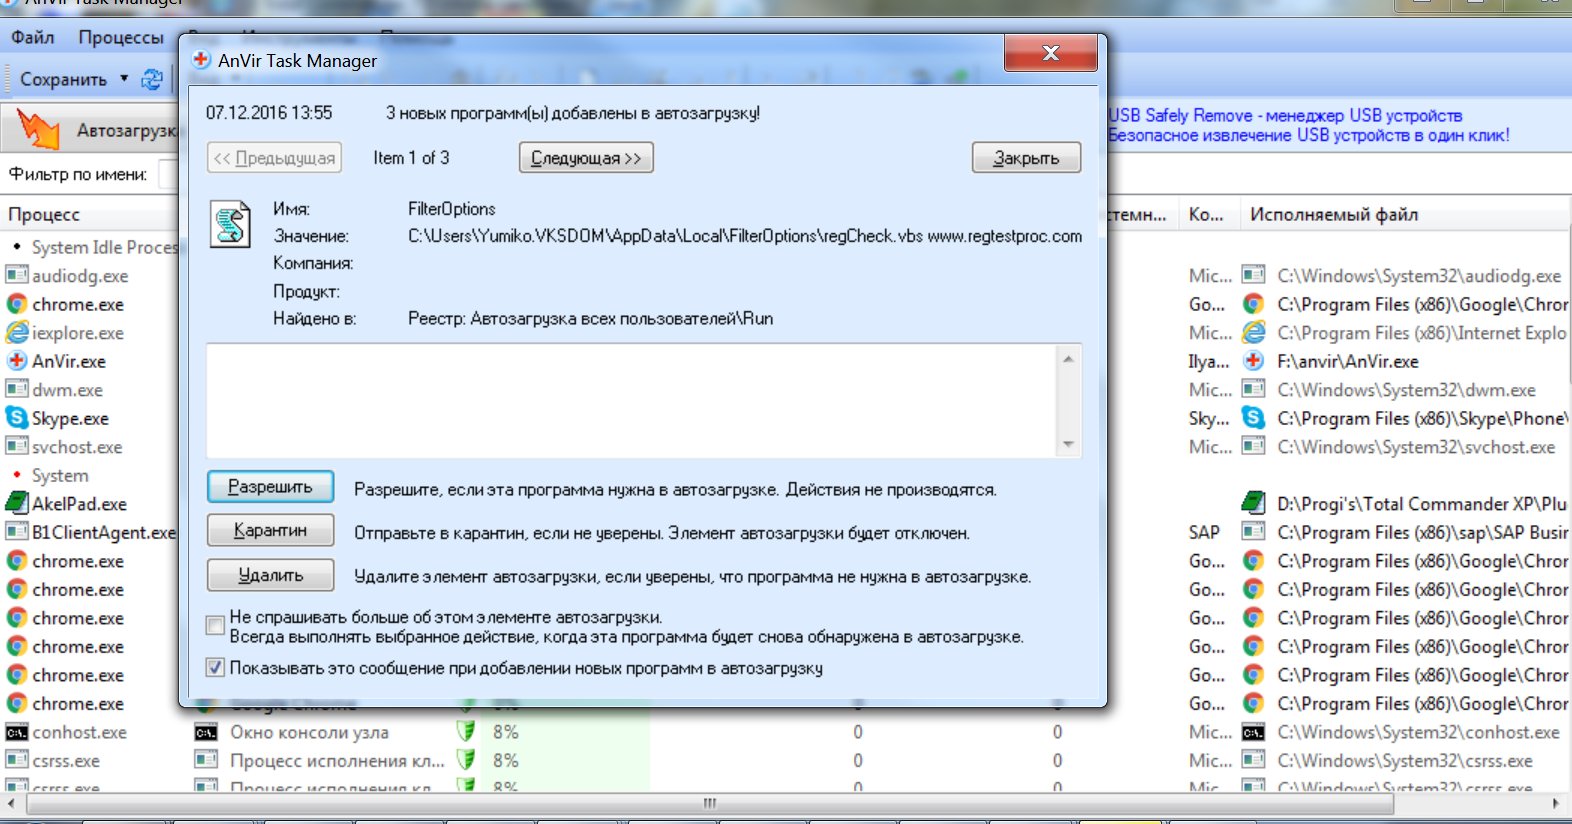Click the horizontal scrollbar right arrow
The image size is (1572, 824).
(x=1556, y=803)
